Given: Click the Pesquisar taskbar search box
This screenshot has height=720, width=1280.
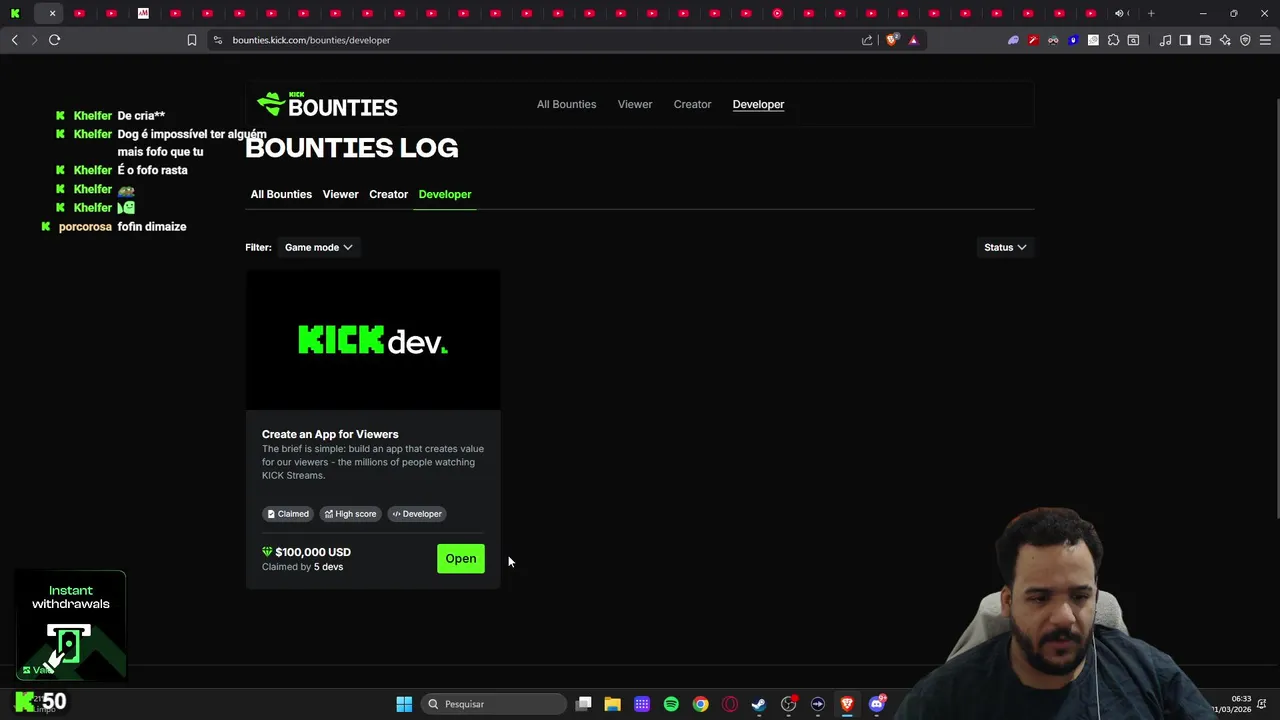Looking at the screenshot, I should click(494, 704).
